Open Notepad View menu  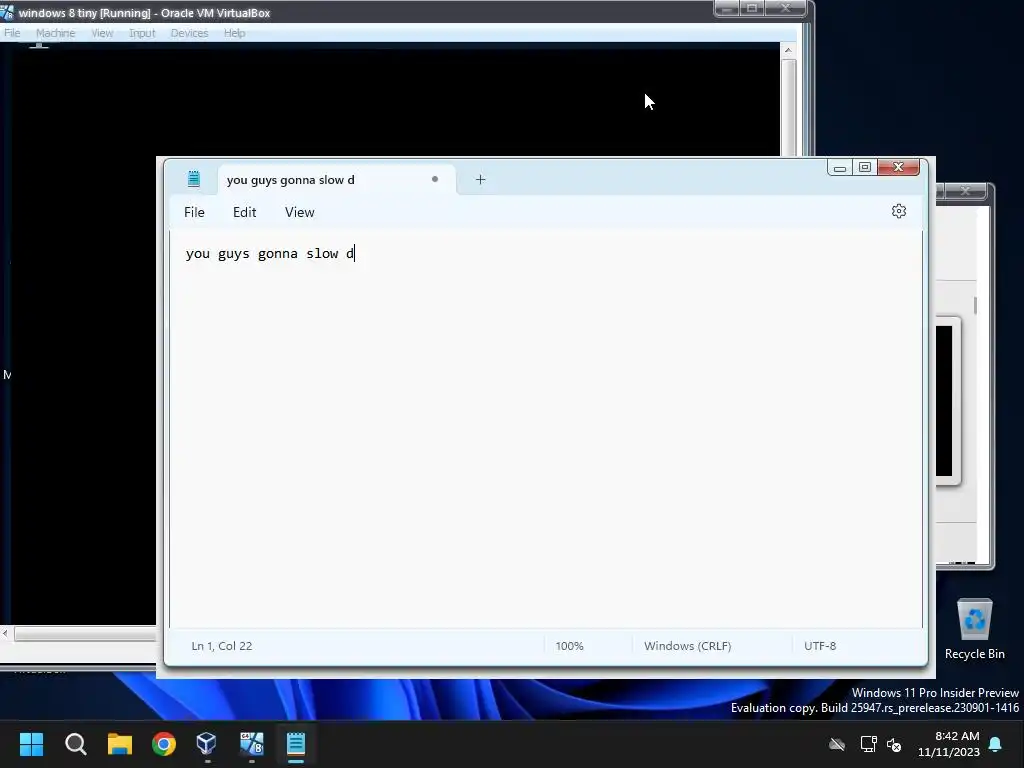point(300,212)
